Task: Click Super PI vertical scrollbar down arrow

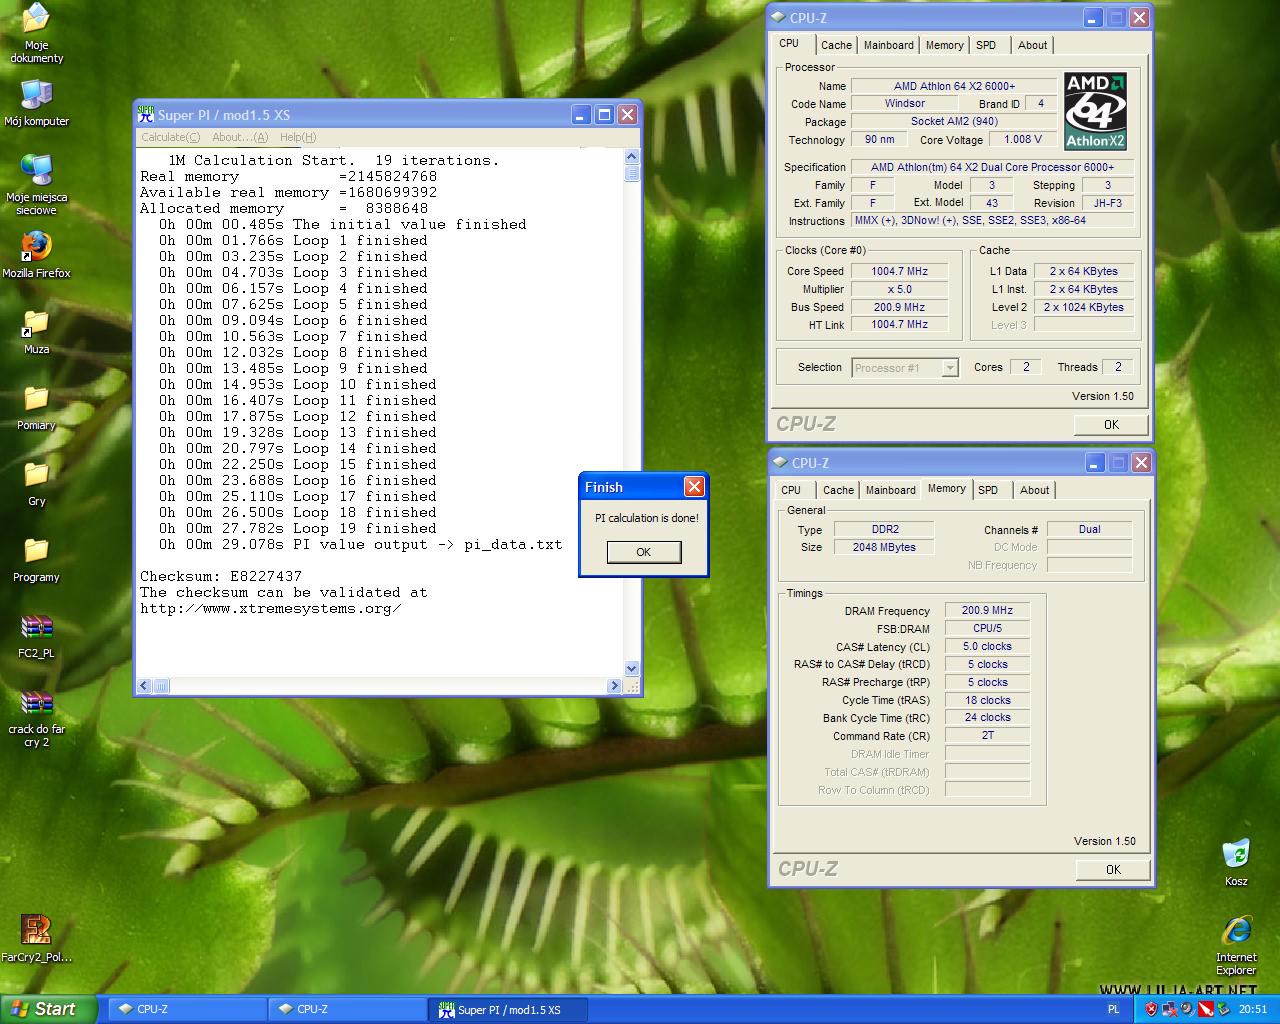Action: 631,668
